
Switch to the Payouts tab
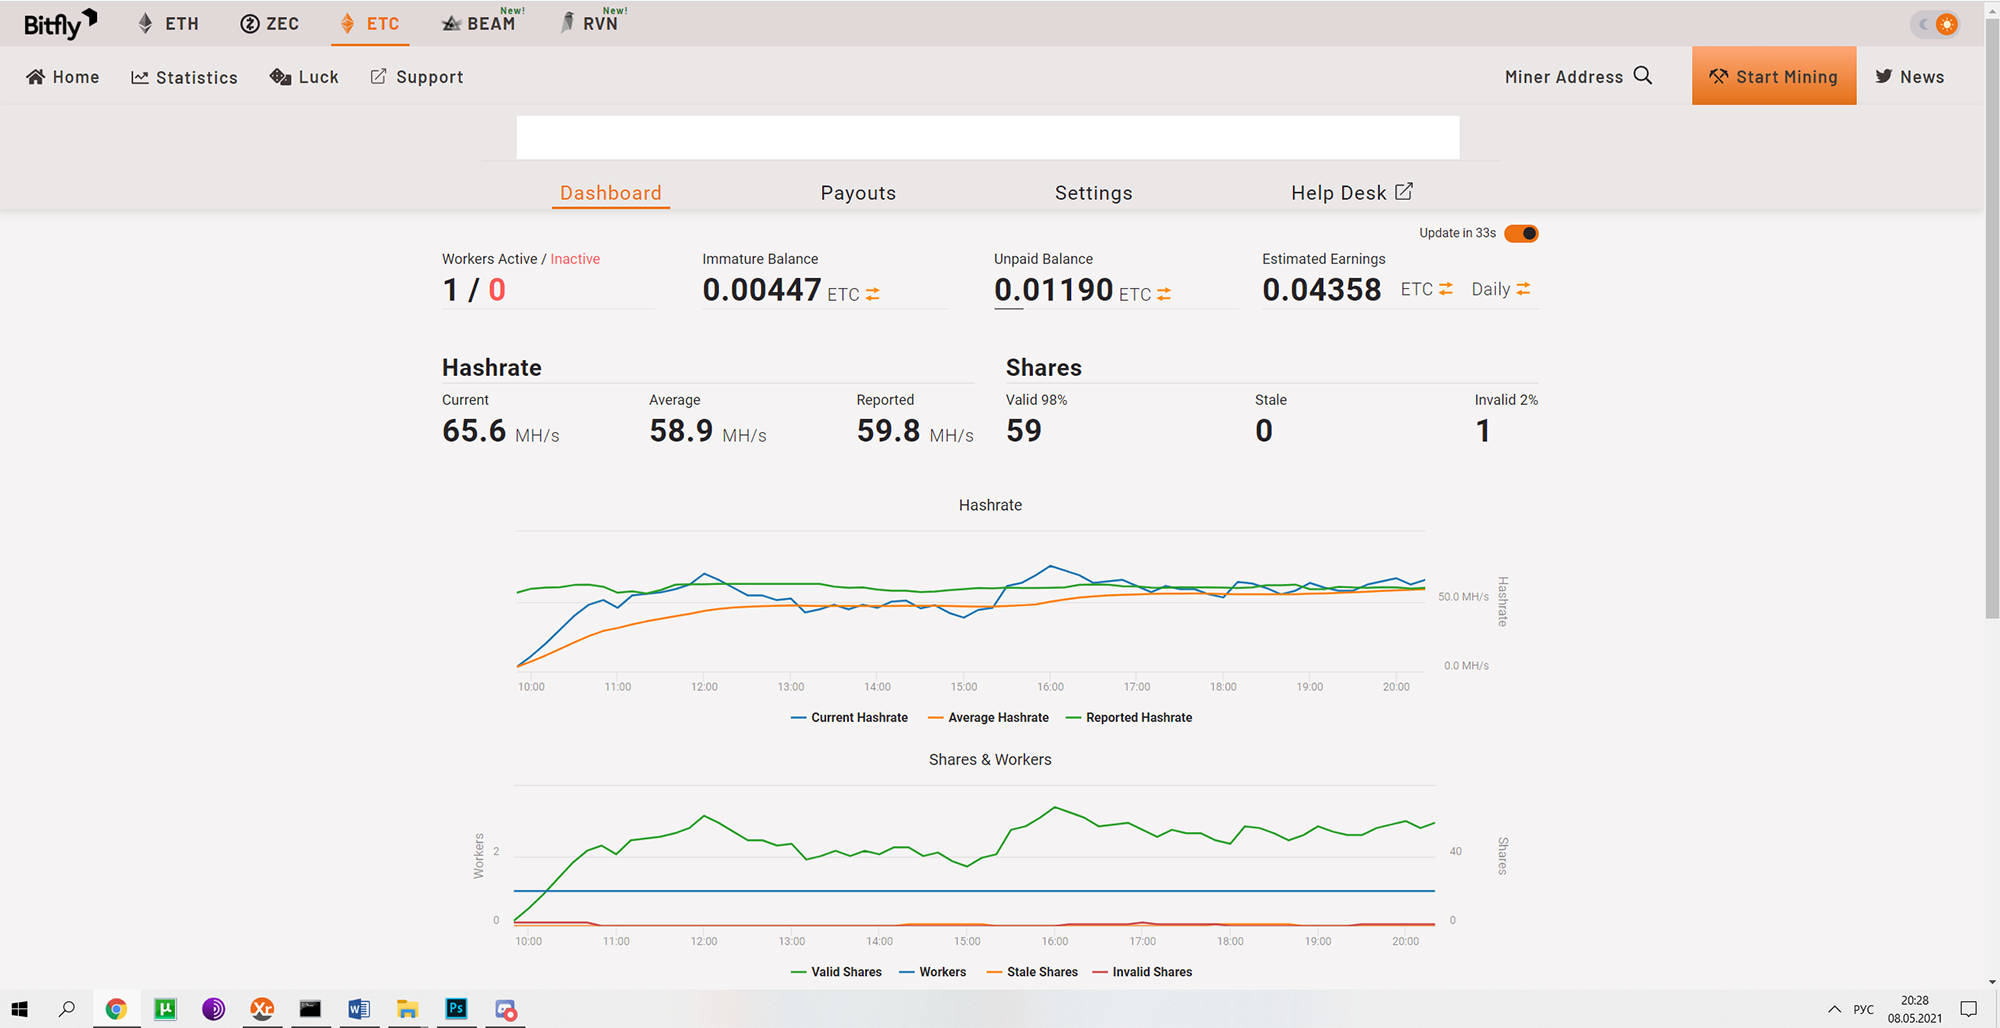point(858,193)
